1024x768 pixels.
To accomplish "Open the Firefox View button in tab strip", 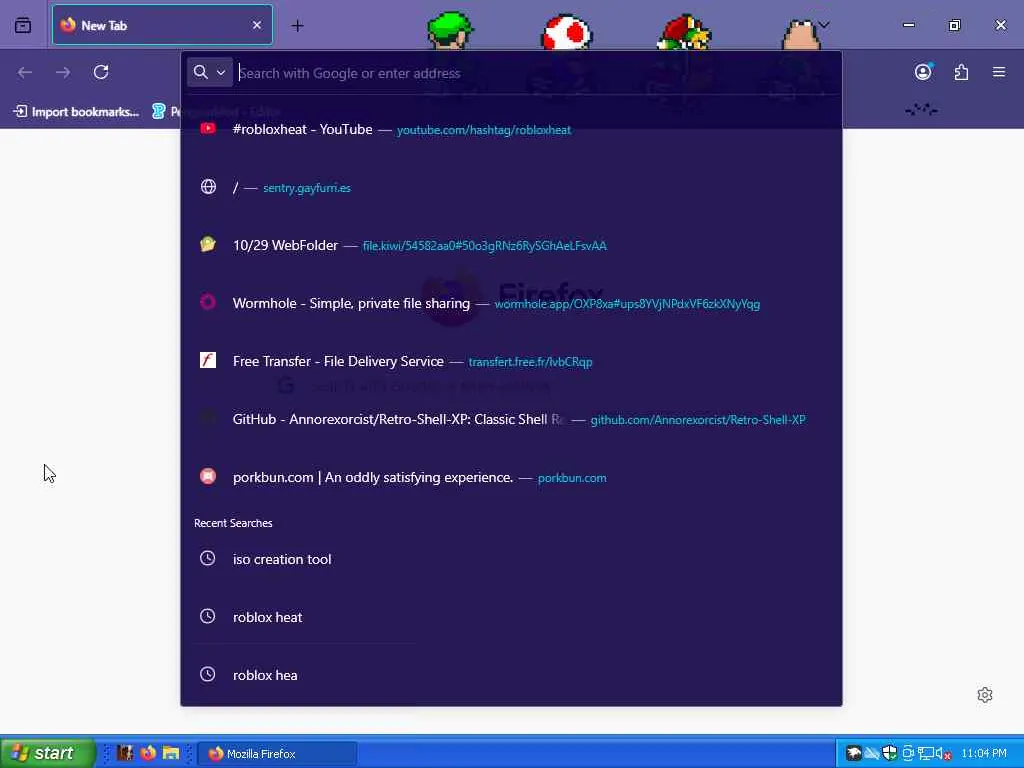I will pyautogui.click(x=23, y=25).
